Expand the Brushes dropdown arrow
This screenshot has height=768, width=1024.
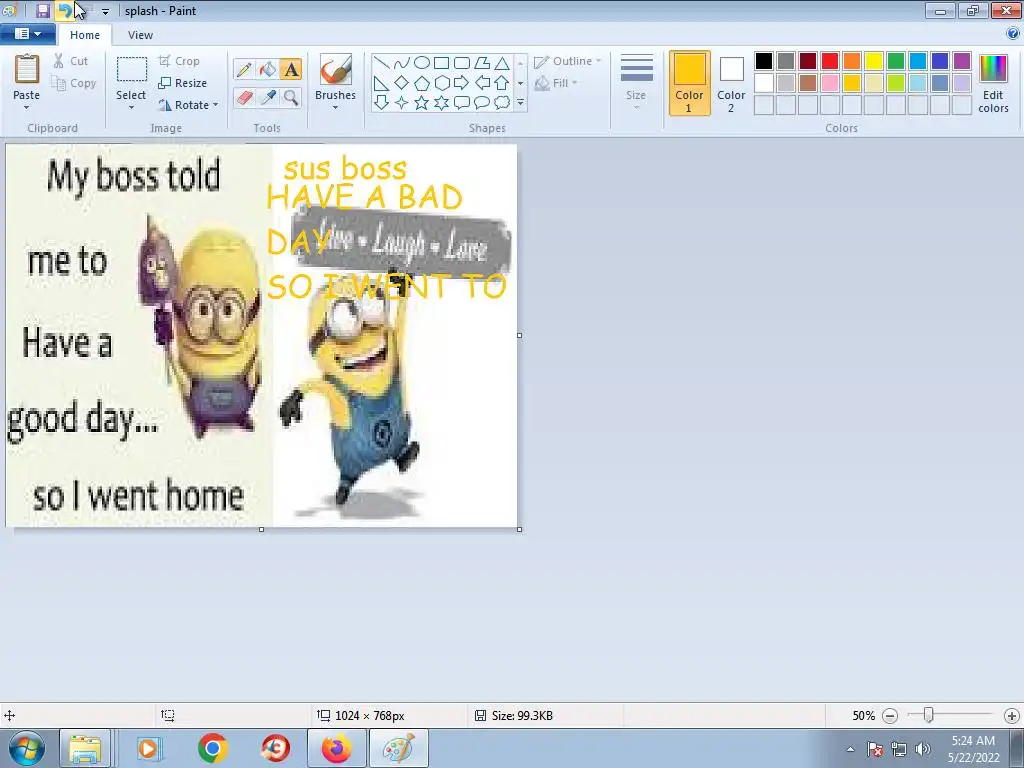336,107
